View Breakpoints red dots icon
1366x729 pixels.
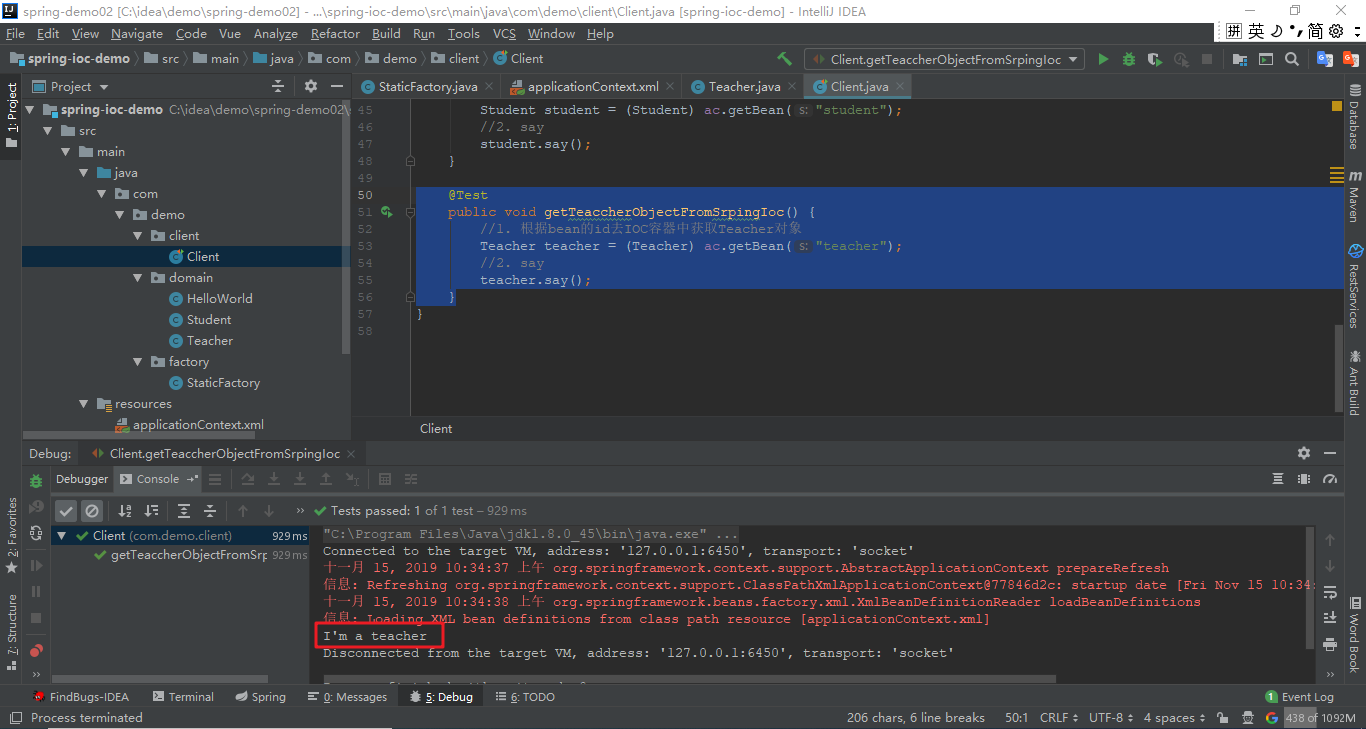click(36, 650)
